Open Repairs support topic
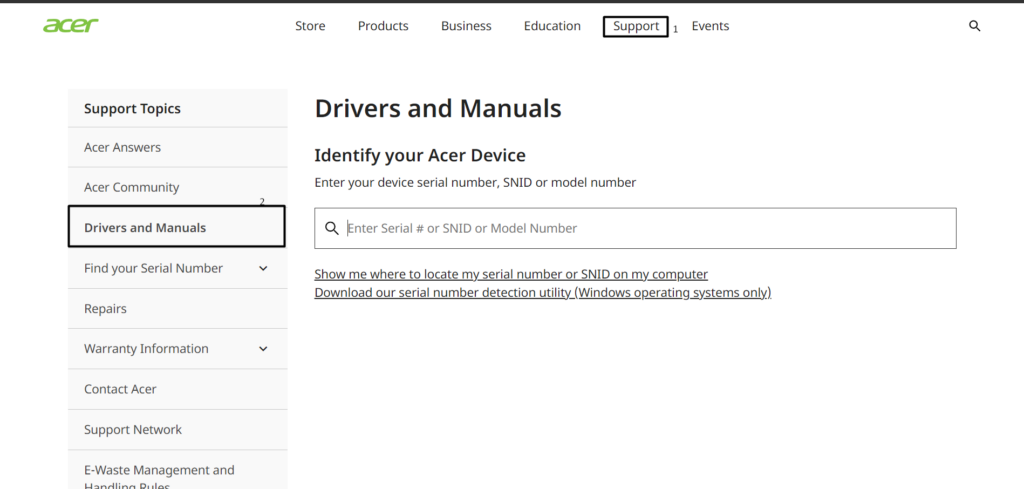 (105, 309)
